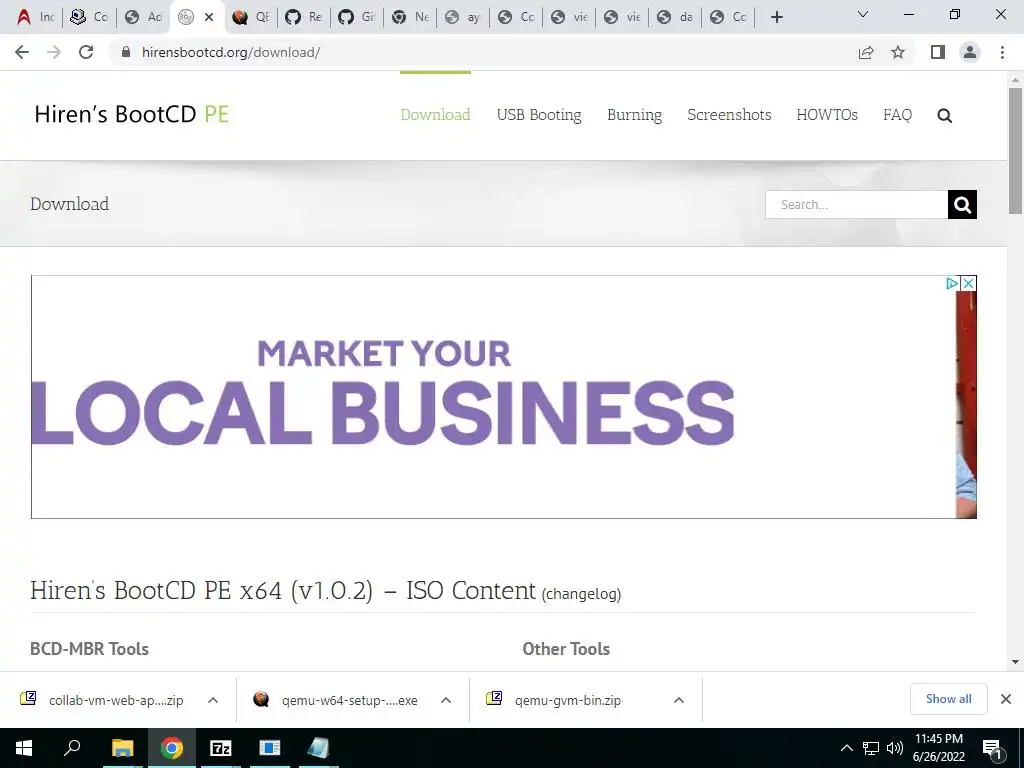Click the page Search input field
Screen dimensions: 1024x768
tap(856, 204)
